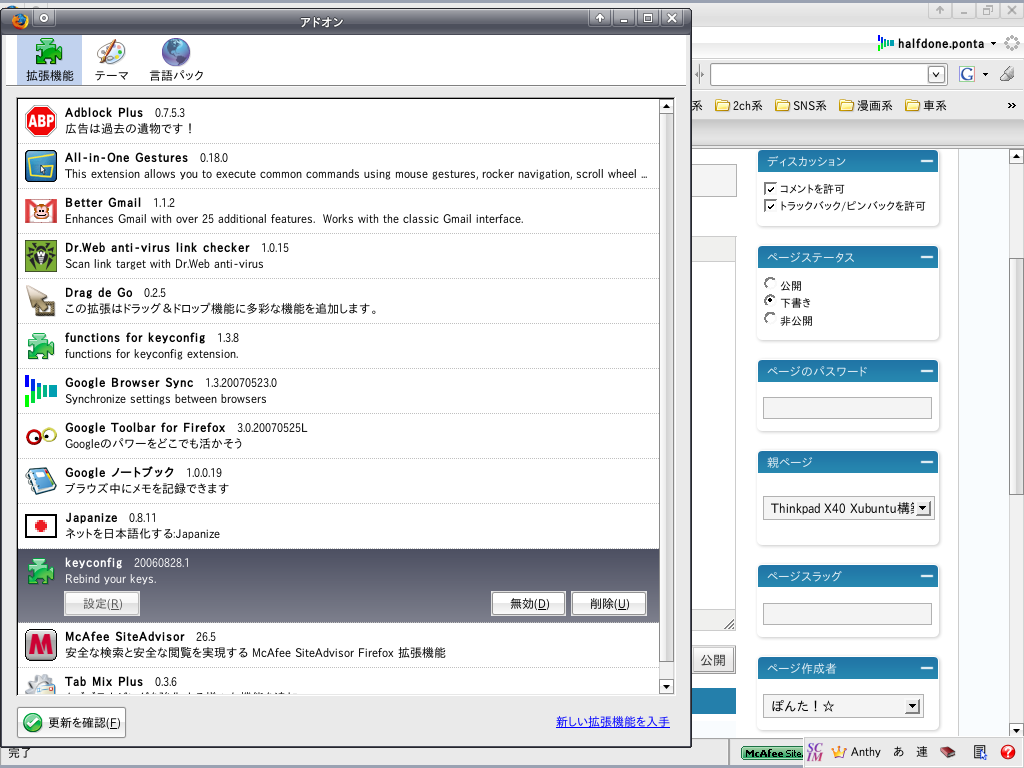Click the Anthy crown icon in tray
Viewport: 1024px width, 768px height.
(839, 752)
